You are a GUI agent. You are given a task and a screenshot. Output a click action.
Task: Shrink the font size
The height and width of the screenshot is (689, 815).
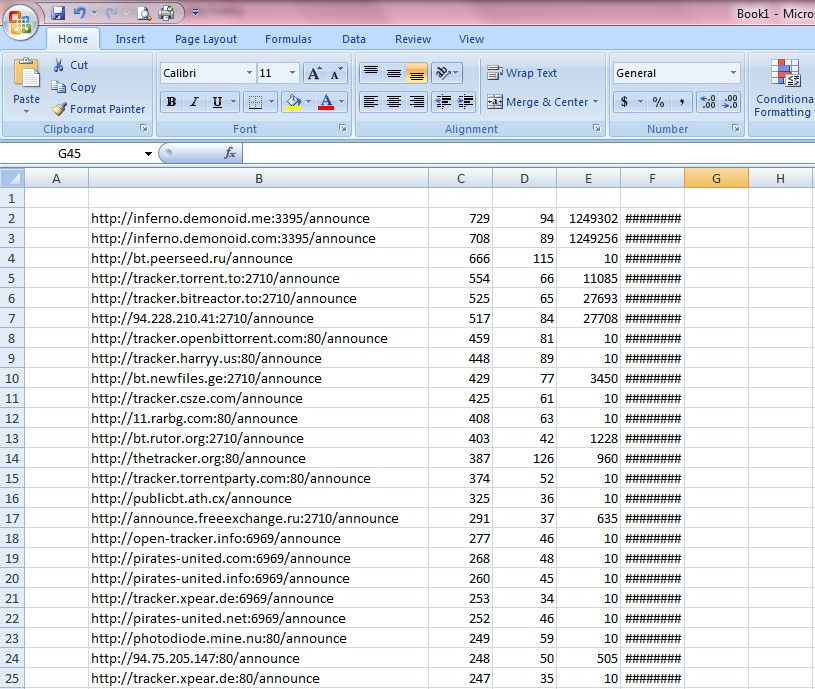(336, 73)
